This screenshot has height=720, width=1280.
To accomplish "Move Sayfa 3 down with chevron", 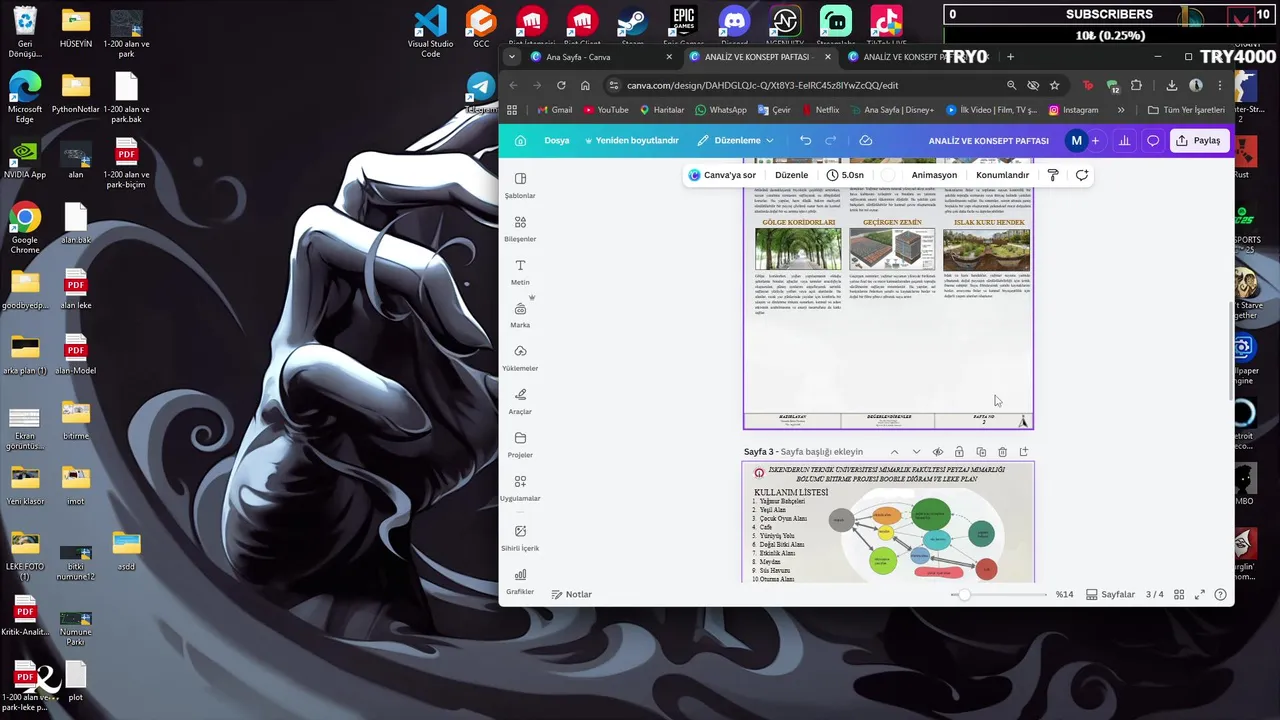I will click(x=916, y=452).
